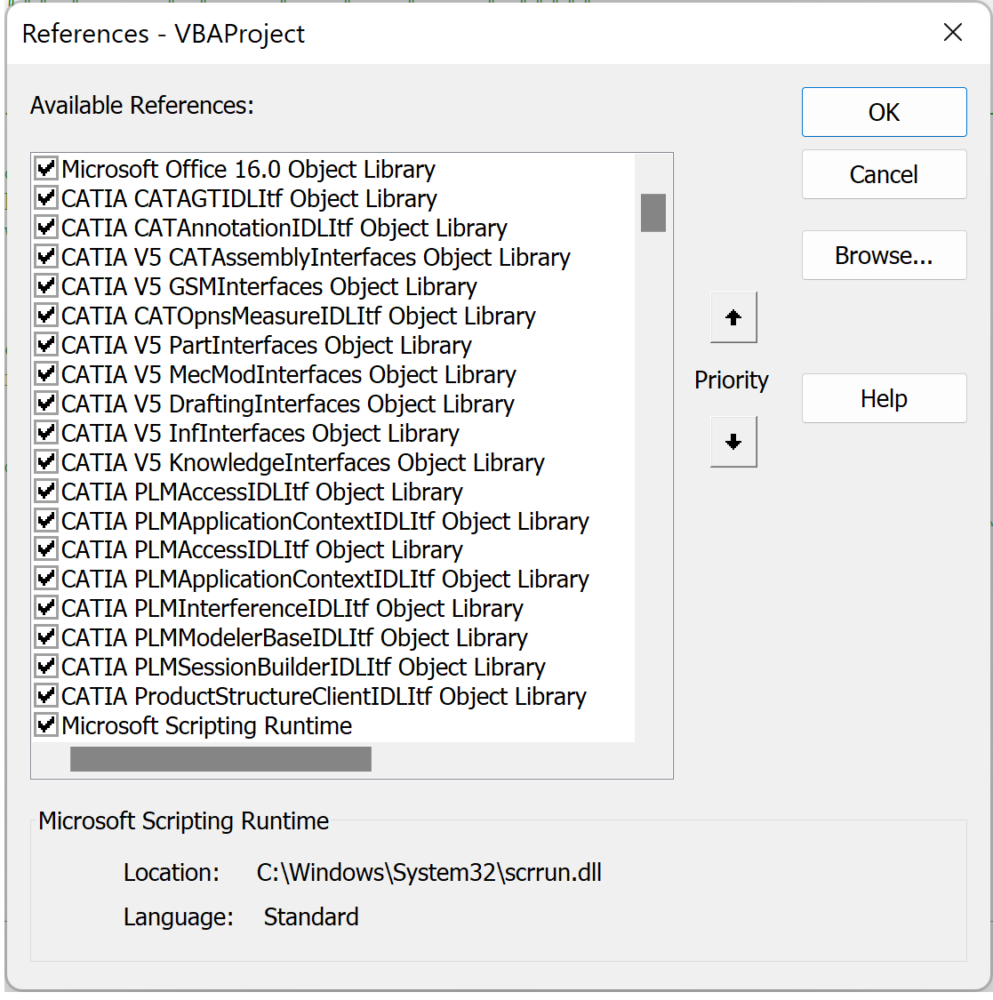Open the Browse dialog for references
The width and height of the screenshot is (993, 1000).
[883, 255]
